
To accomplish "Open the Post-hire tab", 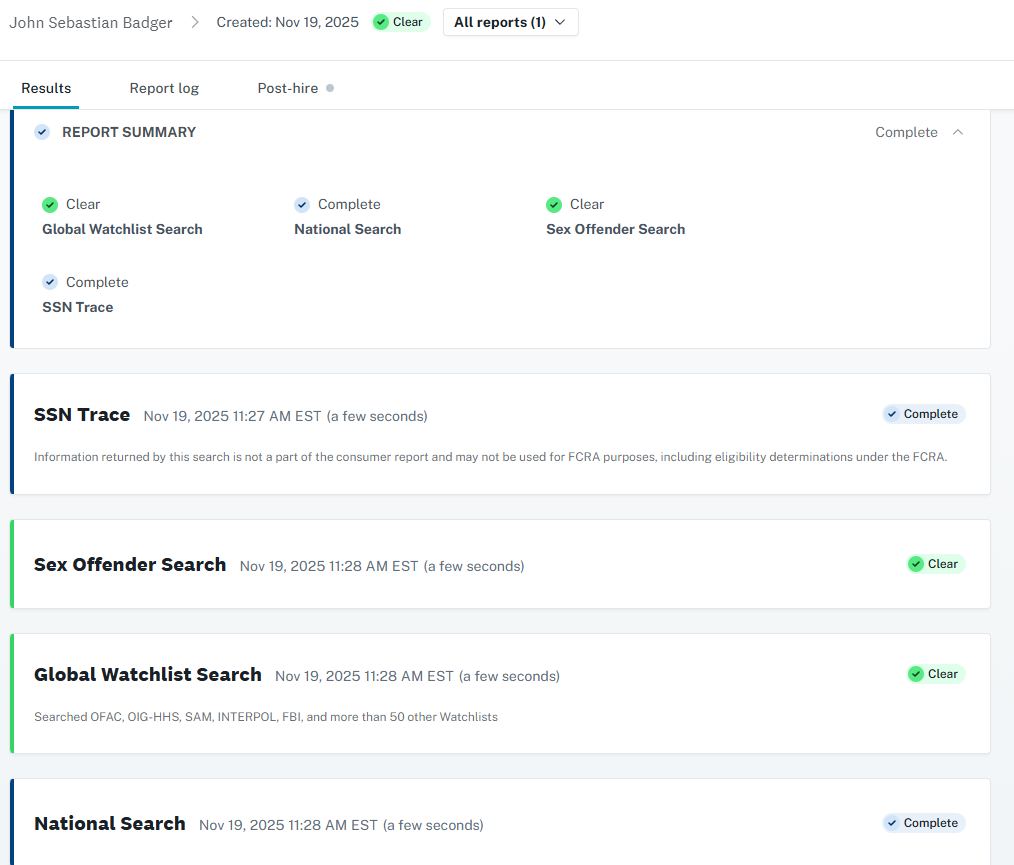I will pos(287,88).
